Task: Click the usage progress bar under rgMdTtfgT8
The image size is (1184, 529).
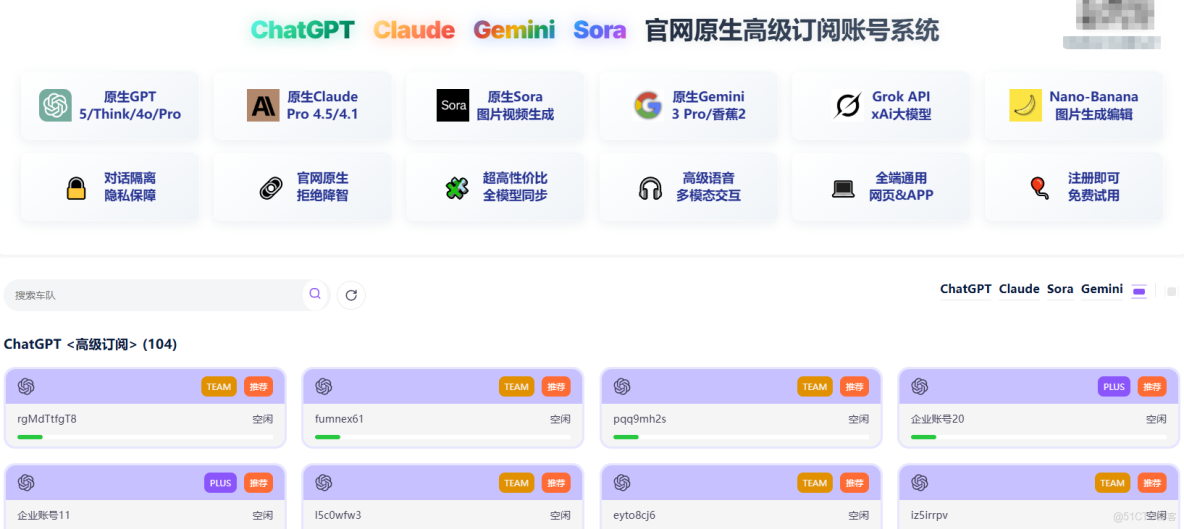Action: 145,437
